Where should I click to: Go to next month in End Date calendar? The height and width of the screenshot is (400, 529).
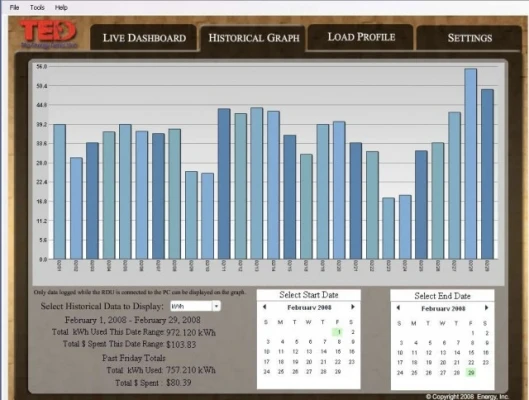pos(486,308)
